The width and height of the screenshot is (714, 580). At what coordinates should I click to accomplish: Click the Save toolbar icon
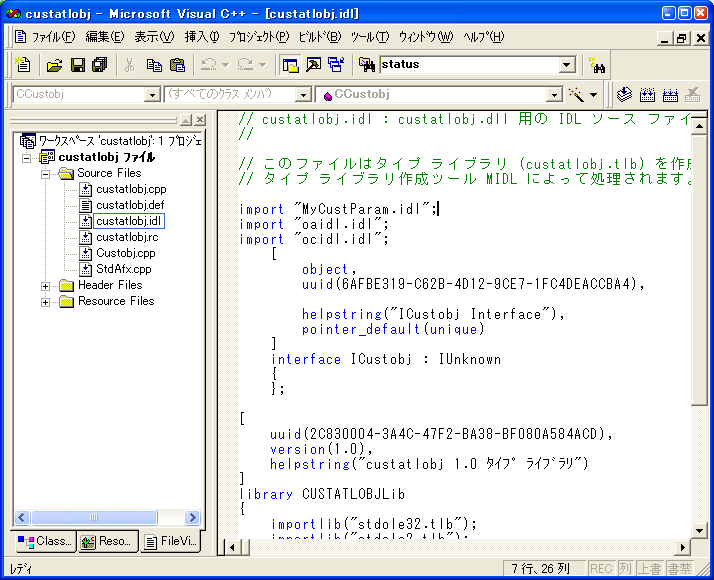tap(77, 65)
